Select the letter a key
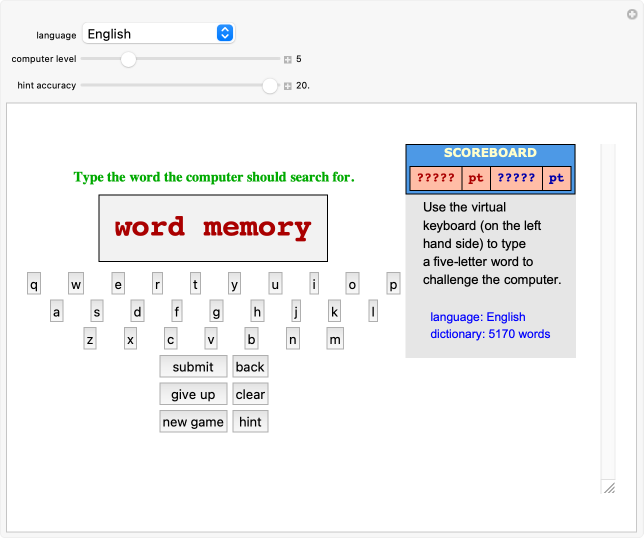 tap(57, 312)
